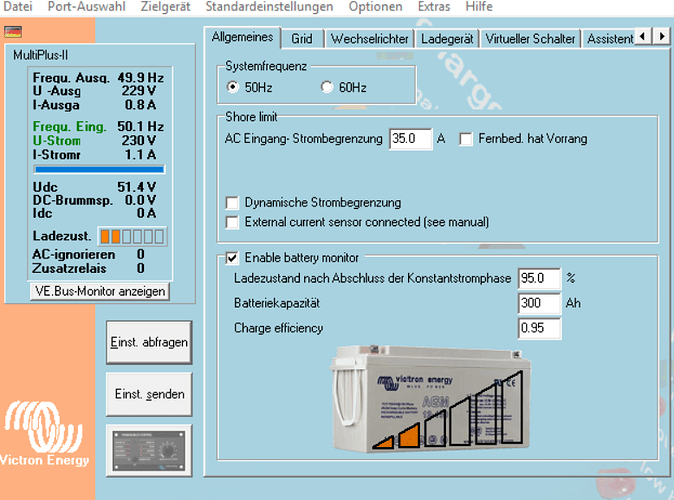Click the blue AC input current bar

tap(99, 169)
